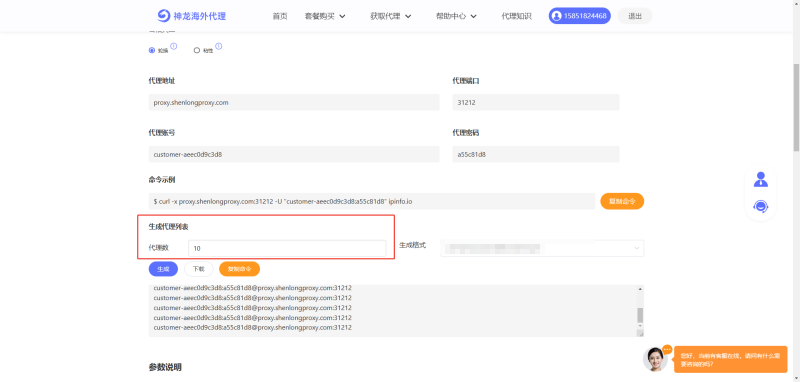The height and width of the screenshot is (382, 800).
Task: Click the 下载 button
Action: (x=198, y=269)
